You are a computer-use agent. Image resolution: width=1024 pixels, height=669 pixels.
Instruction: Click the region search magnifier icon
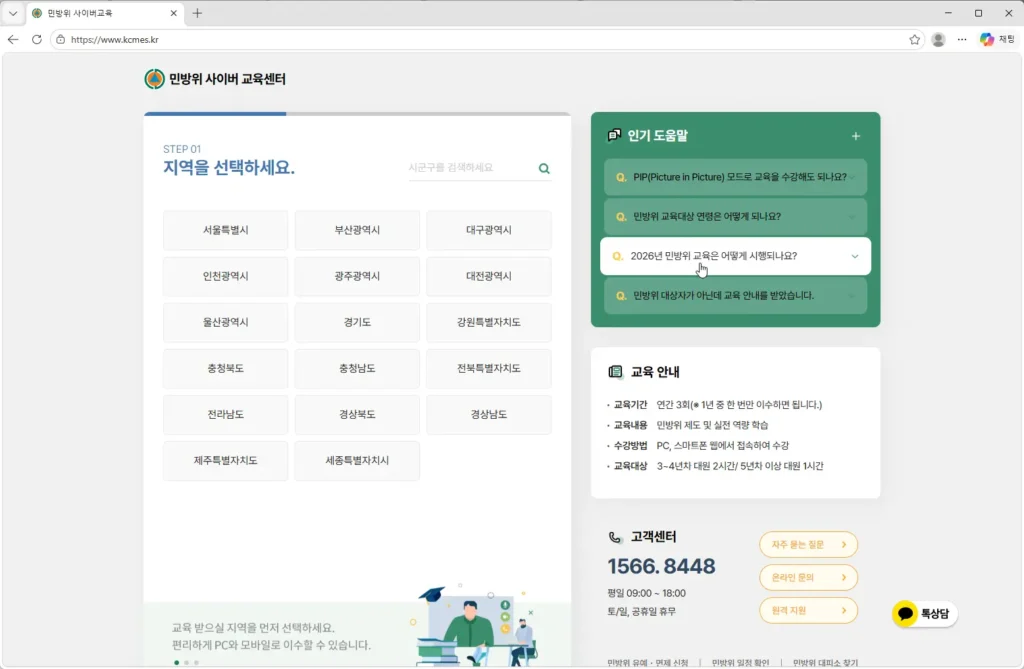point(544,169)
